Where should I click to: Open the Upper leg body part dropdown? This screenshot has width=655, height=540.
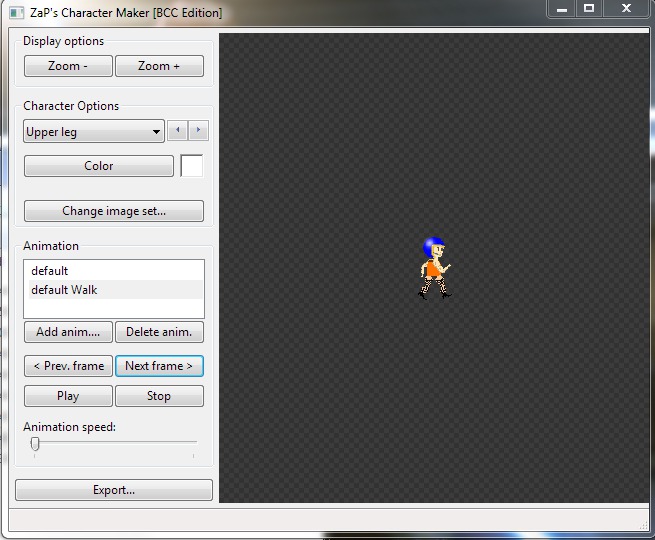pos(94,132)
